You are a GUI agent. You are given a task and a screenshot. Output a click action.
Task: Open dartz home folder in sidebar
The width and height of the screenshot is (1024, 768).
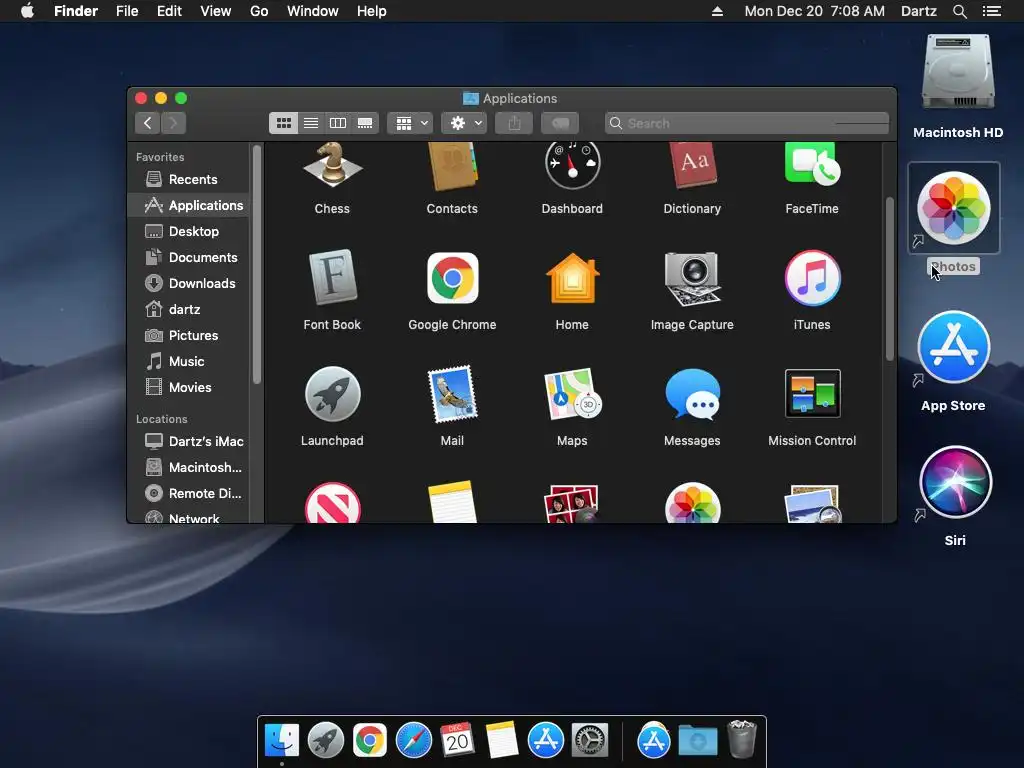tap(188, 309)
